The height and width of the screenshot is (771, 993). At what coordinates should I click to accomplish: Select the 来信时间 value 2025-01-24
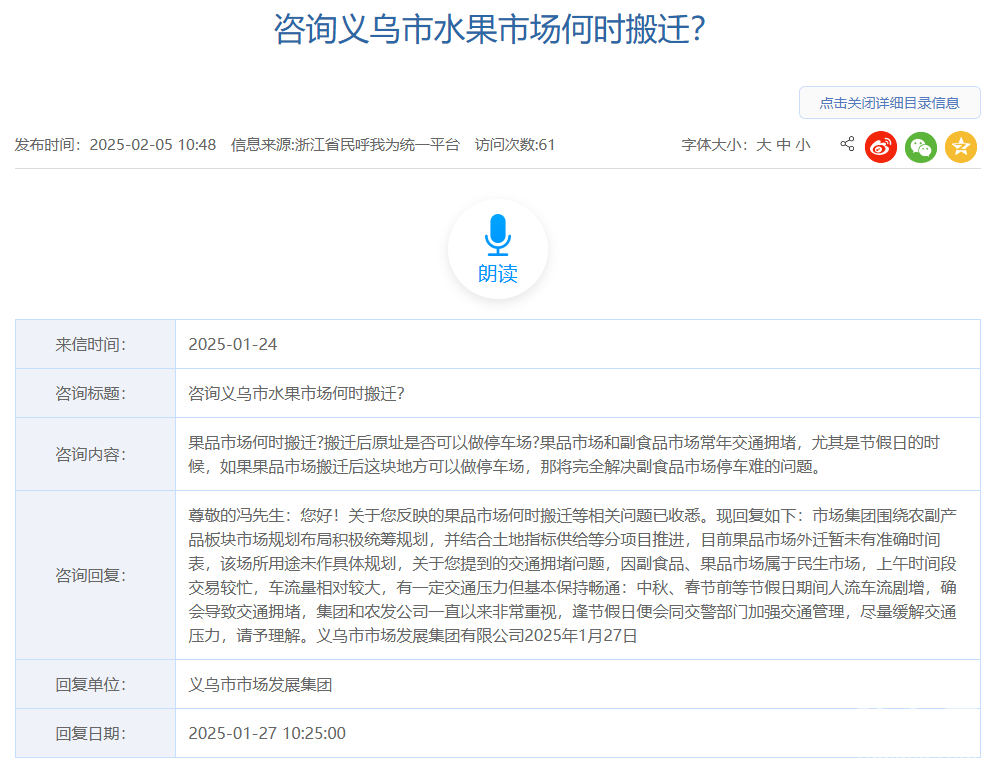pyautogui.click(x=233, y=345)
